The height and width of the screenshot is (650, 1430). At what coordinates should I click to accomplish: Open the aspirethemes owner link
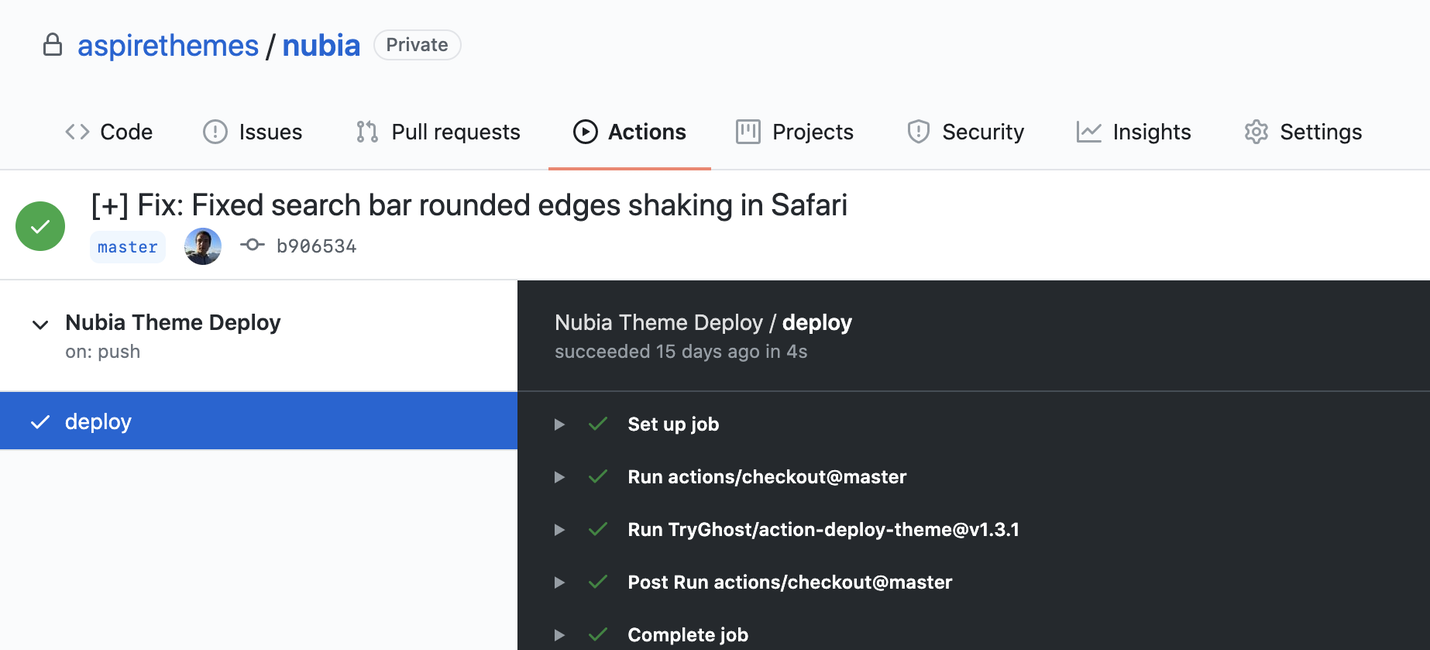click(168, 45)
